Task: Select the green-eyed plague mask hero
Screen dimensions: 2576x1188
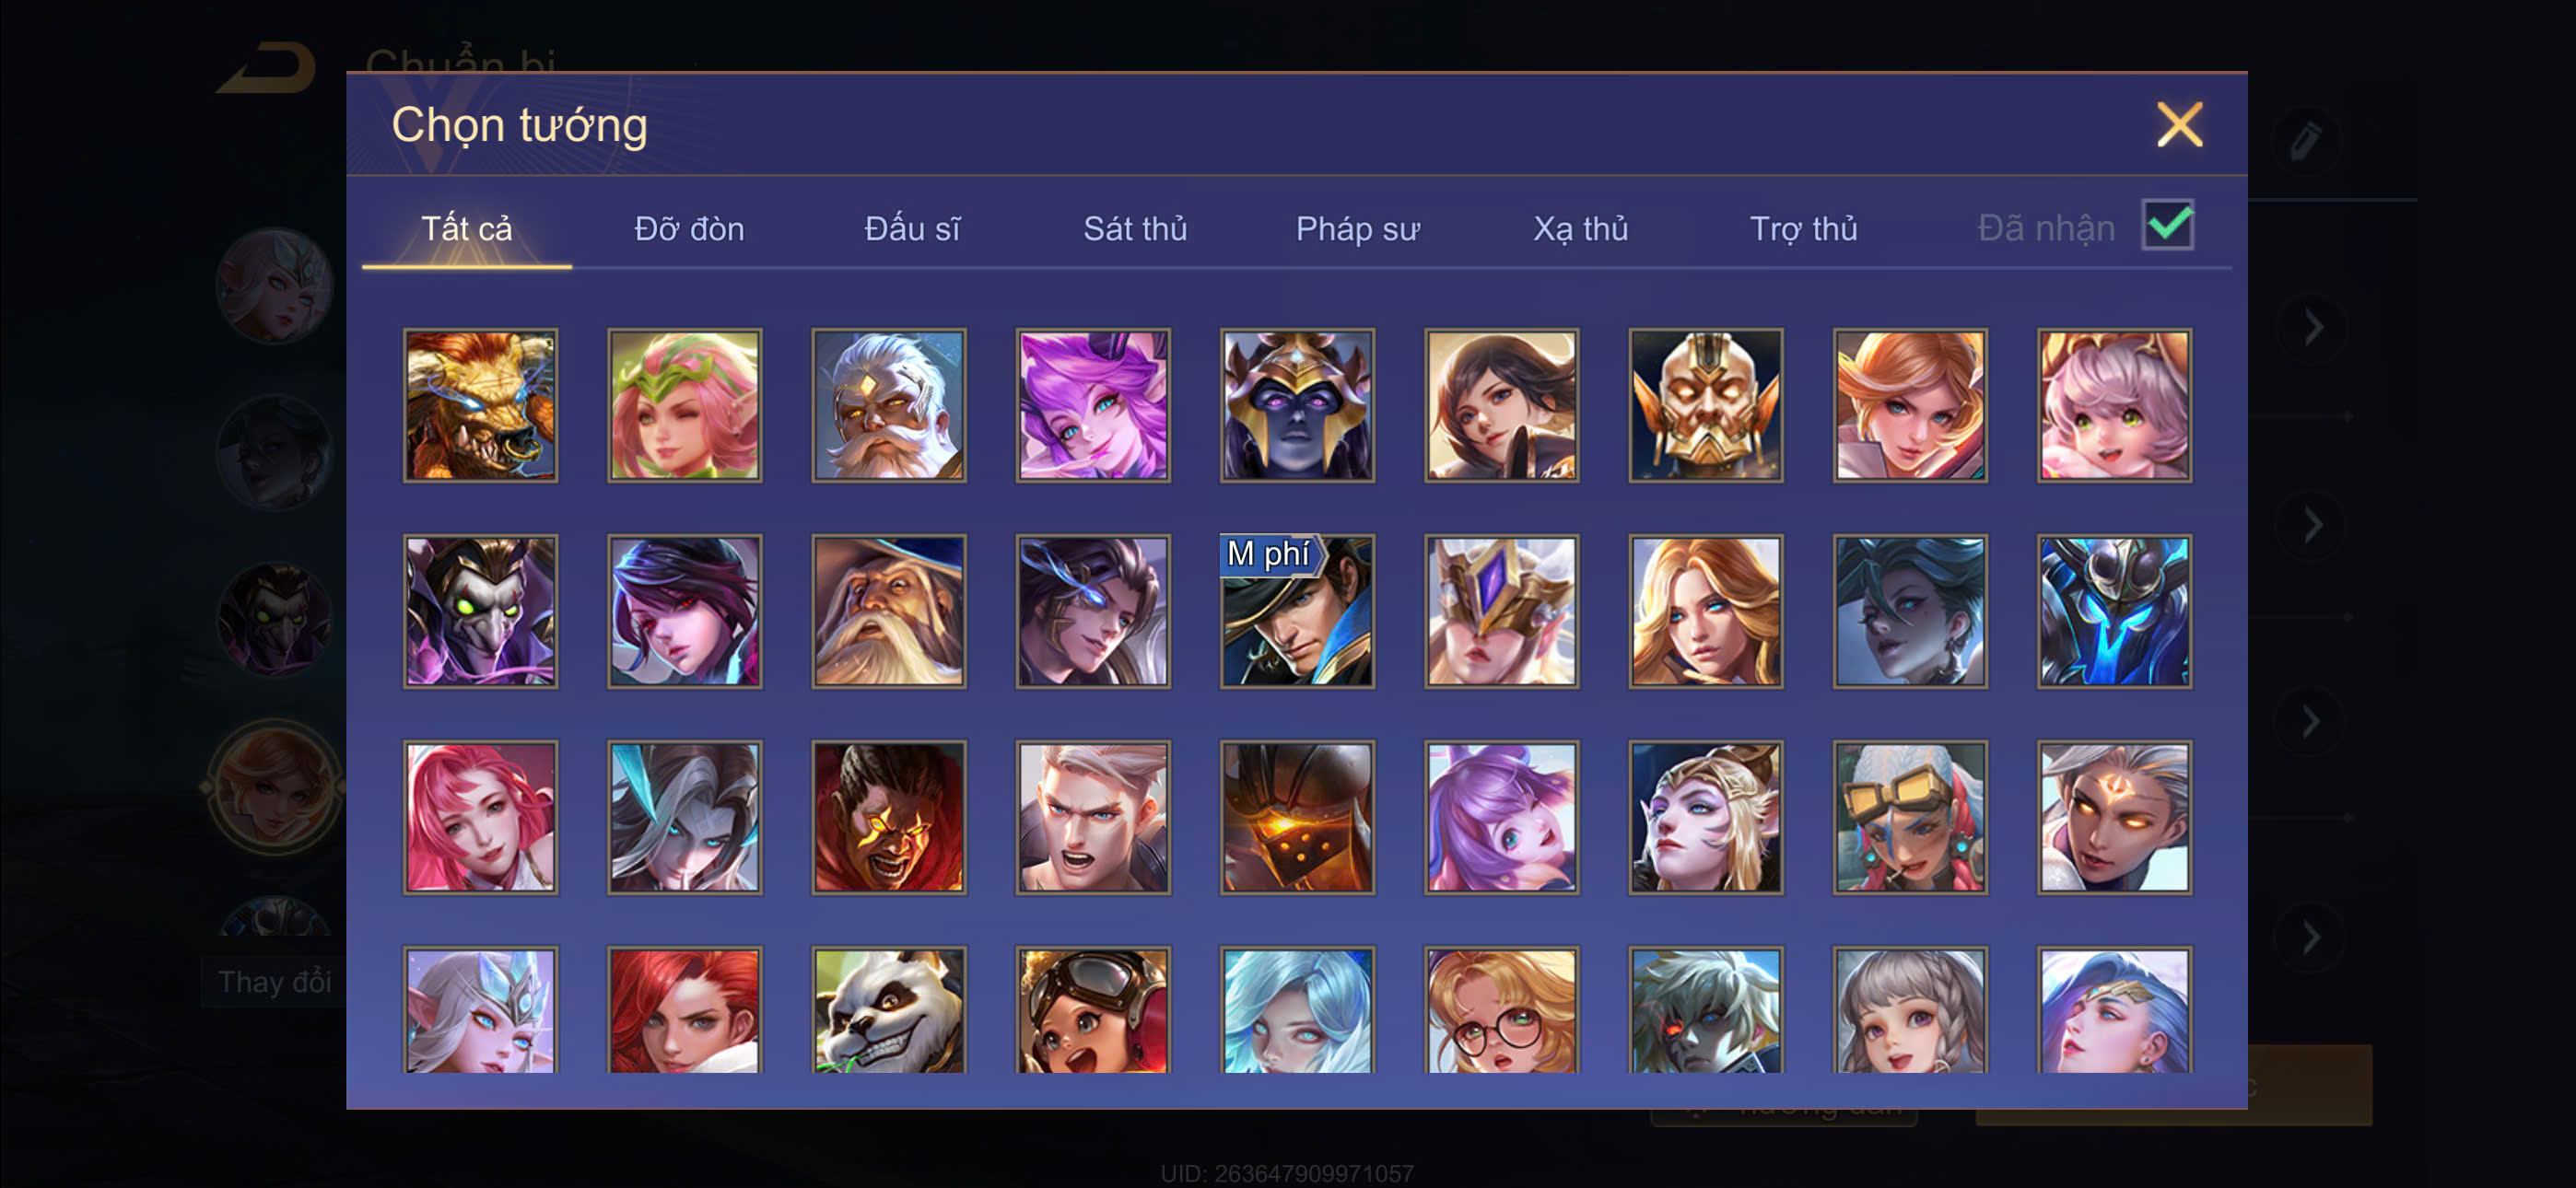Action: tap(480, 611)
